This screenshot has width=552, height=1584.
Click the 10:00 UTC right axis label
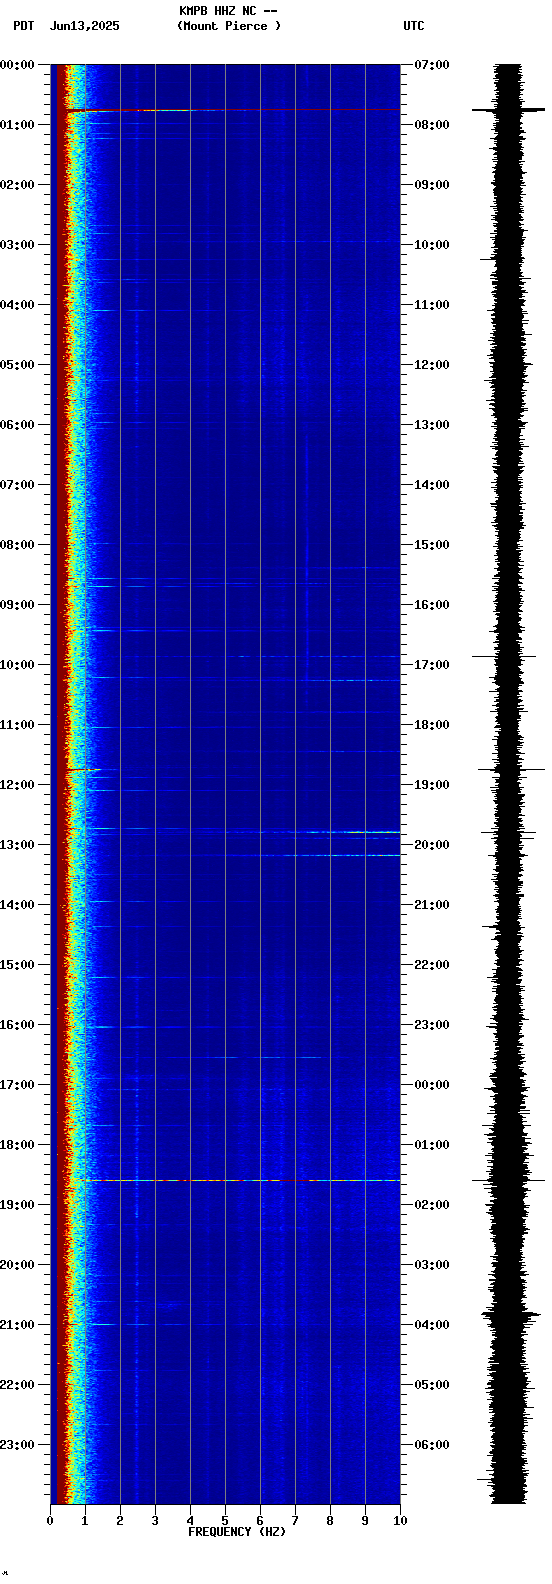pos(432,245)
